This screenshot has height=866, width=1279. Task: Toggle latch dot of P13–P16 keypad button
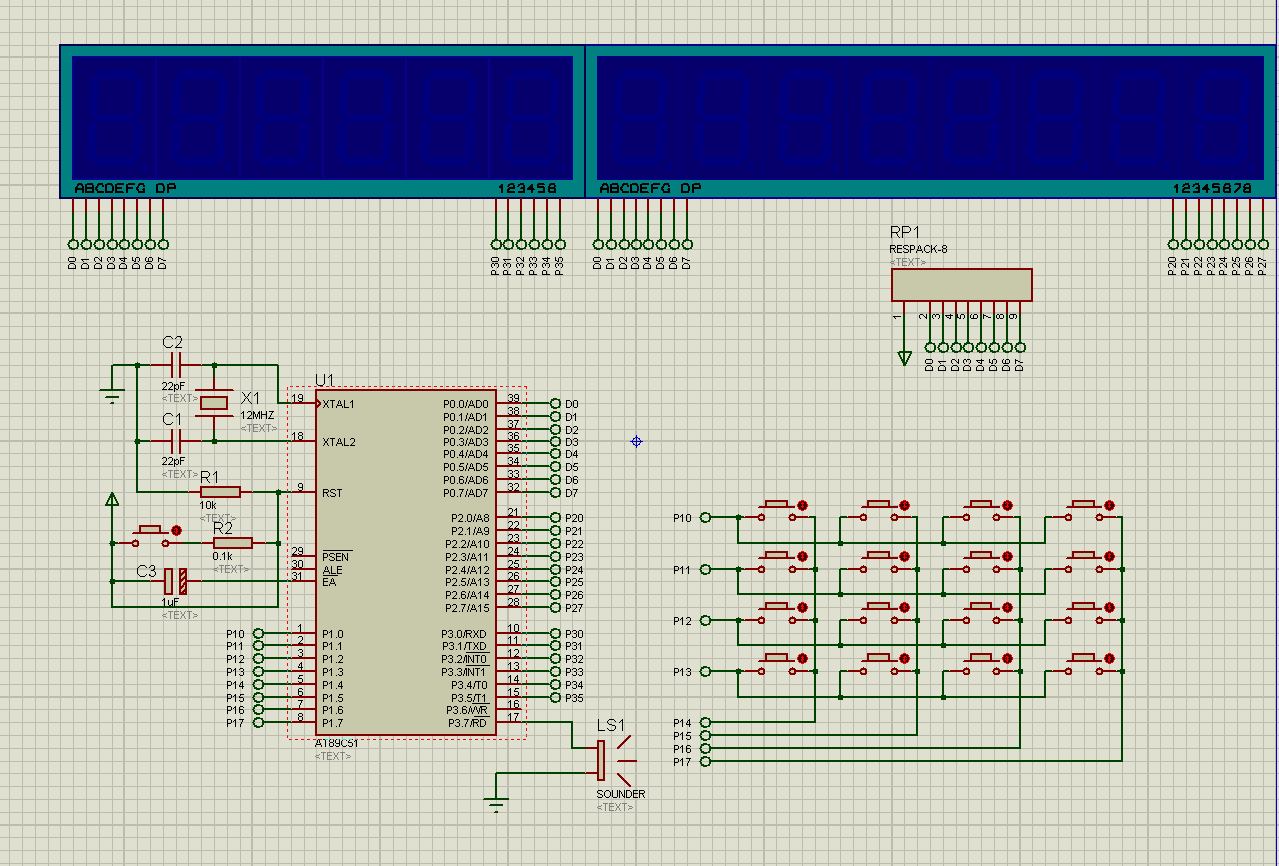tap(1008, 659)
